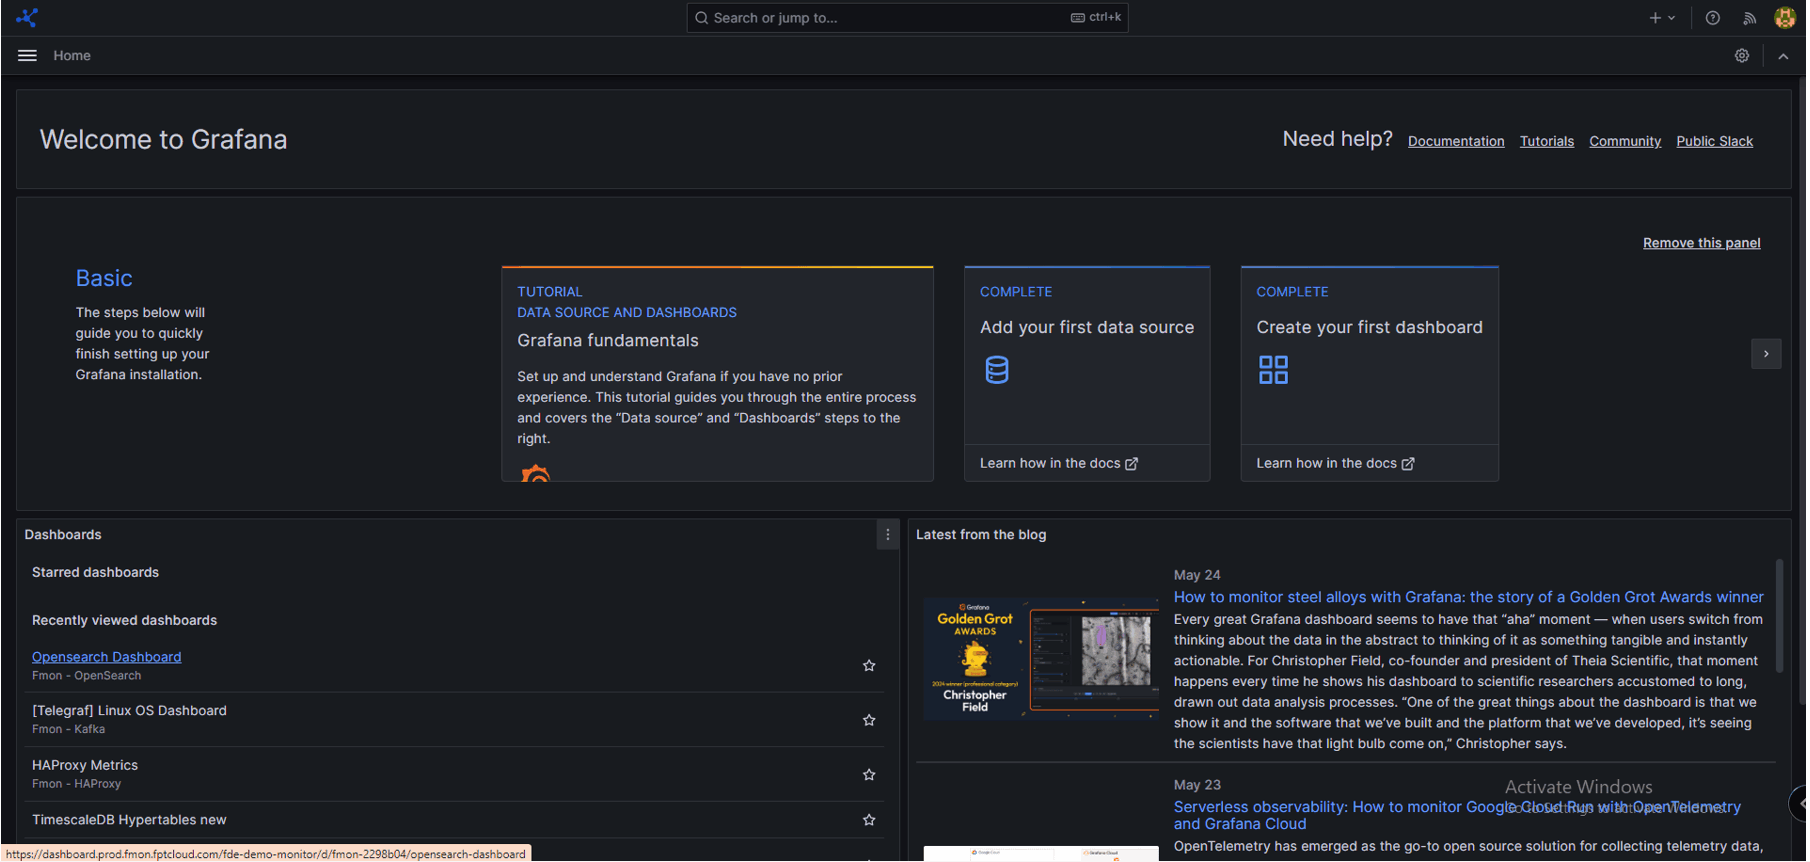Open the hamburger navigation menu
Screen dimensions: 1810x862
tap(27, 56)
